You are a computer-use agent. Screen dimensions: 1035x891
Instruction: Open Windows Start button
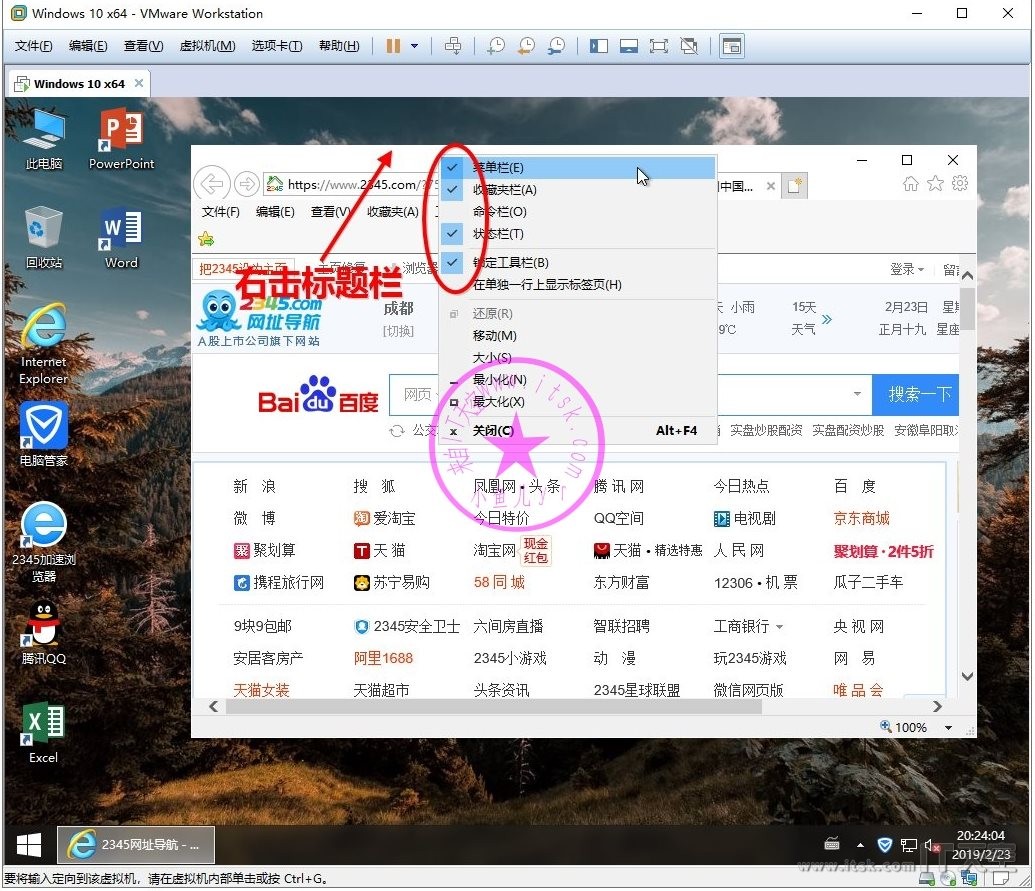[28, 845]
